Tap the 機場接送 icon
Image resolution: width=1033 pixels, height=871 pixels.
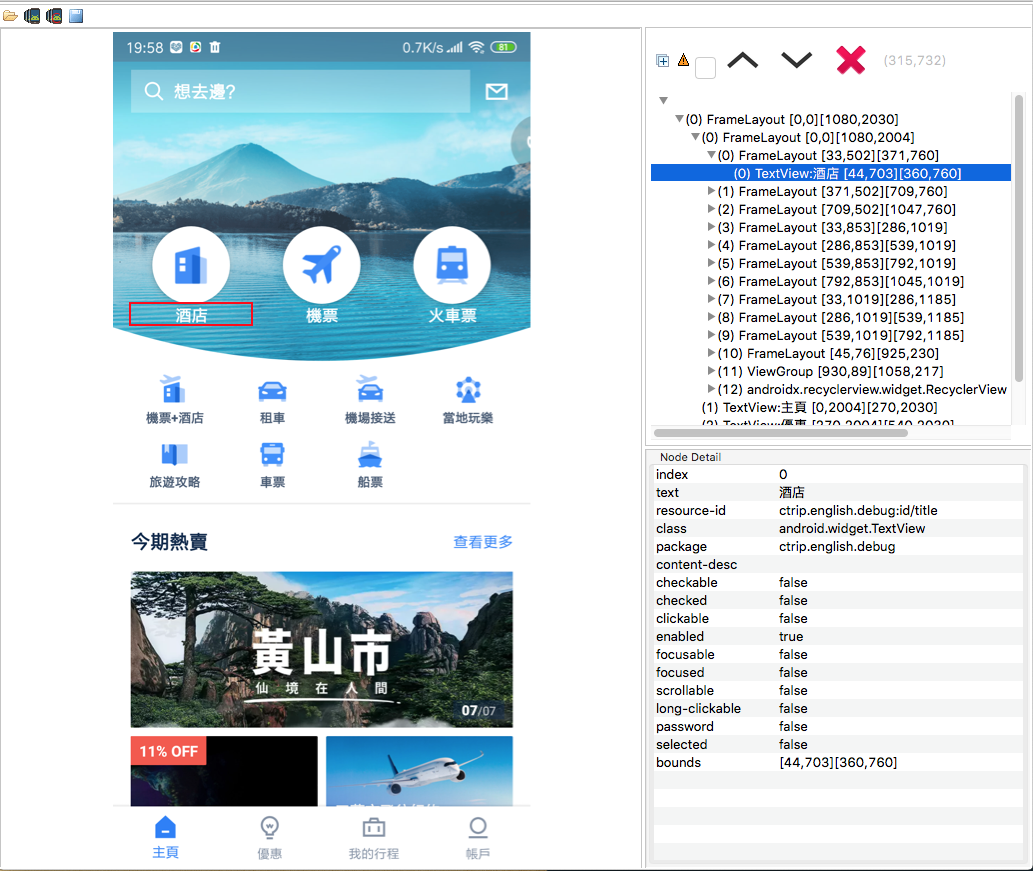[370, 389]
